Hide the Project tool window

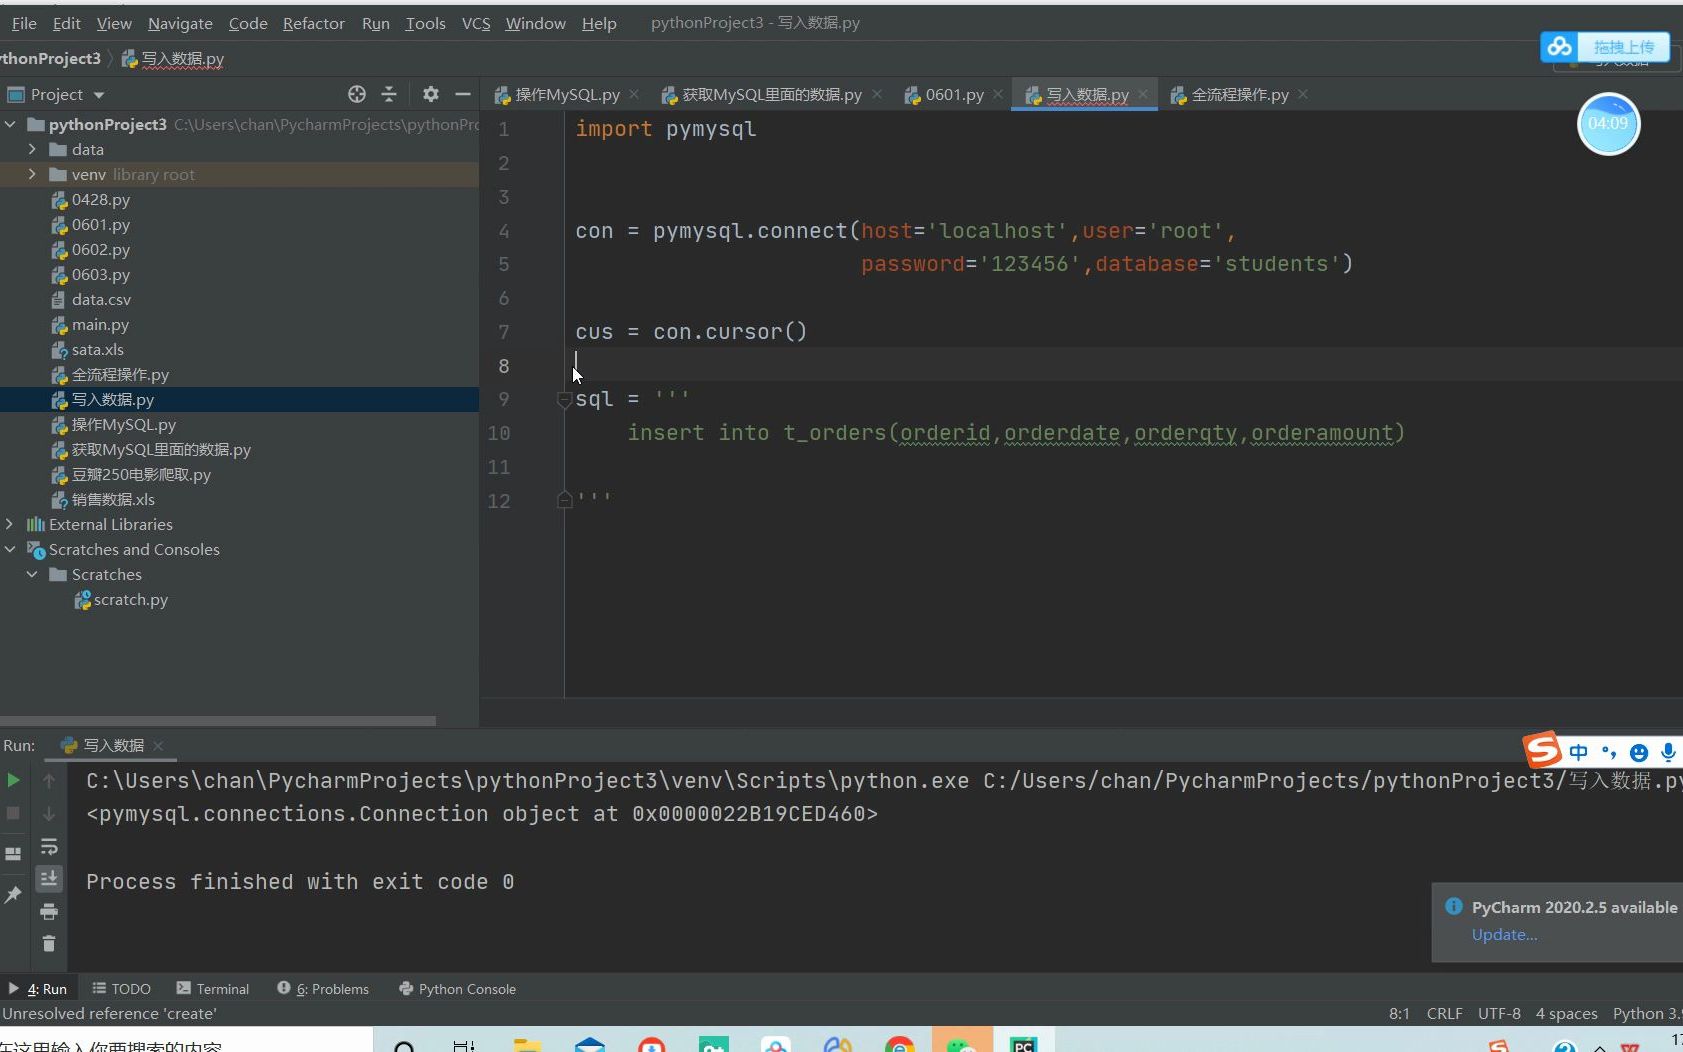(462, 94)
